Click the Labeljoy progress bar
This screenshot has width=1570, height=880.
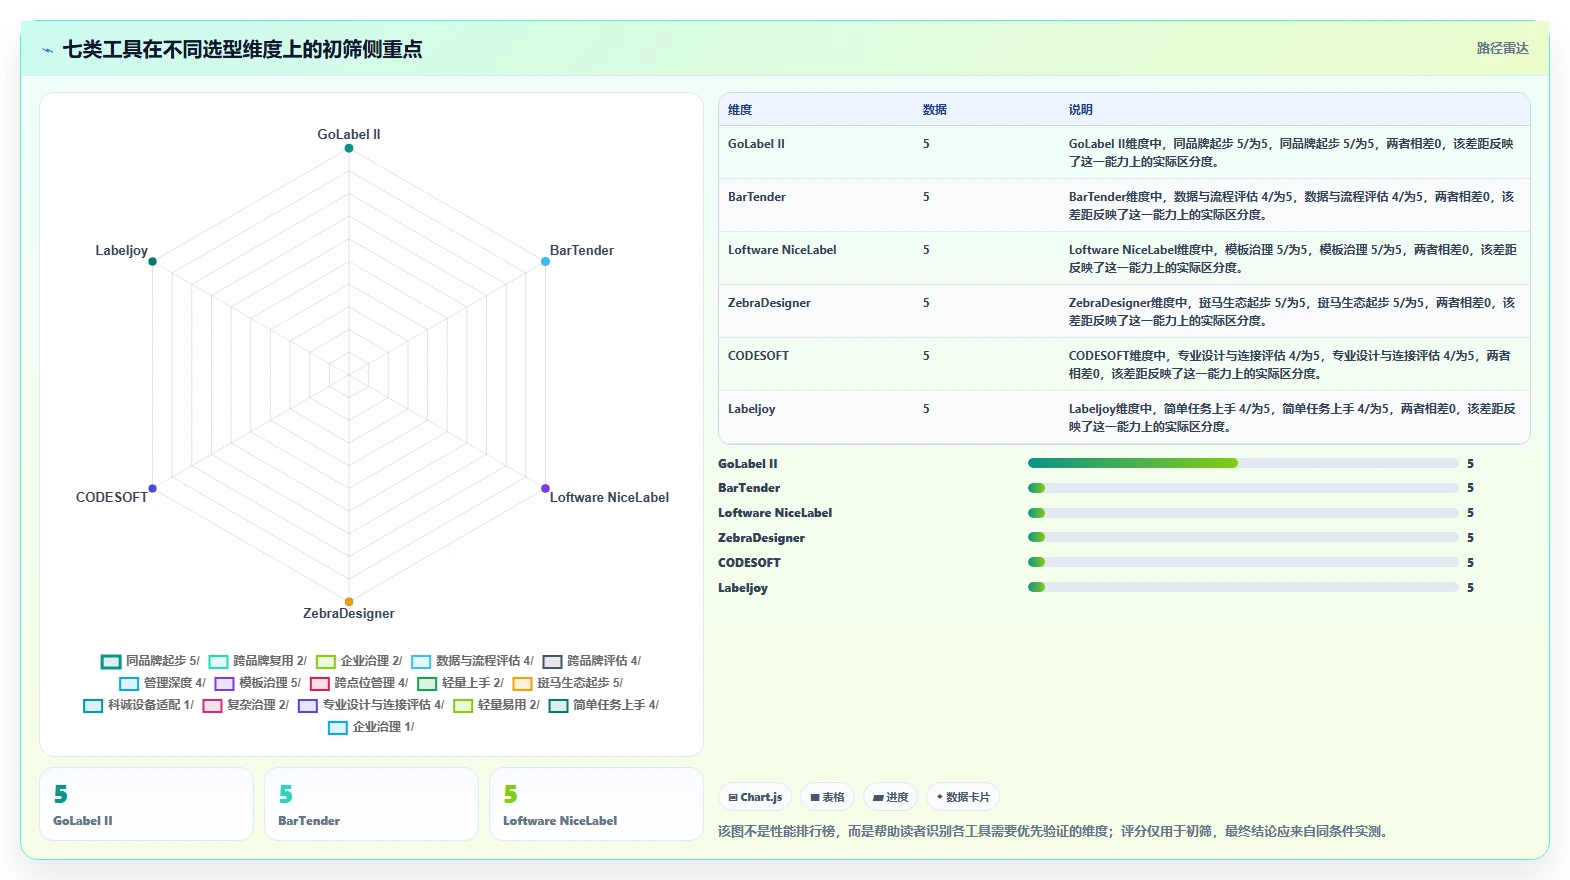(x=1243, y=587)
